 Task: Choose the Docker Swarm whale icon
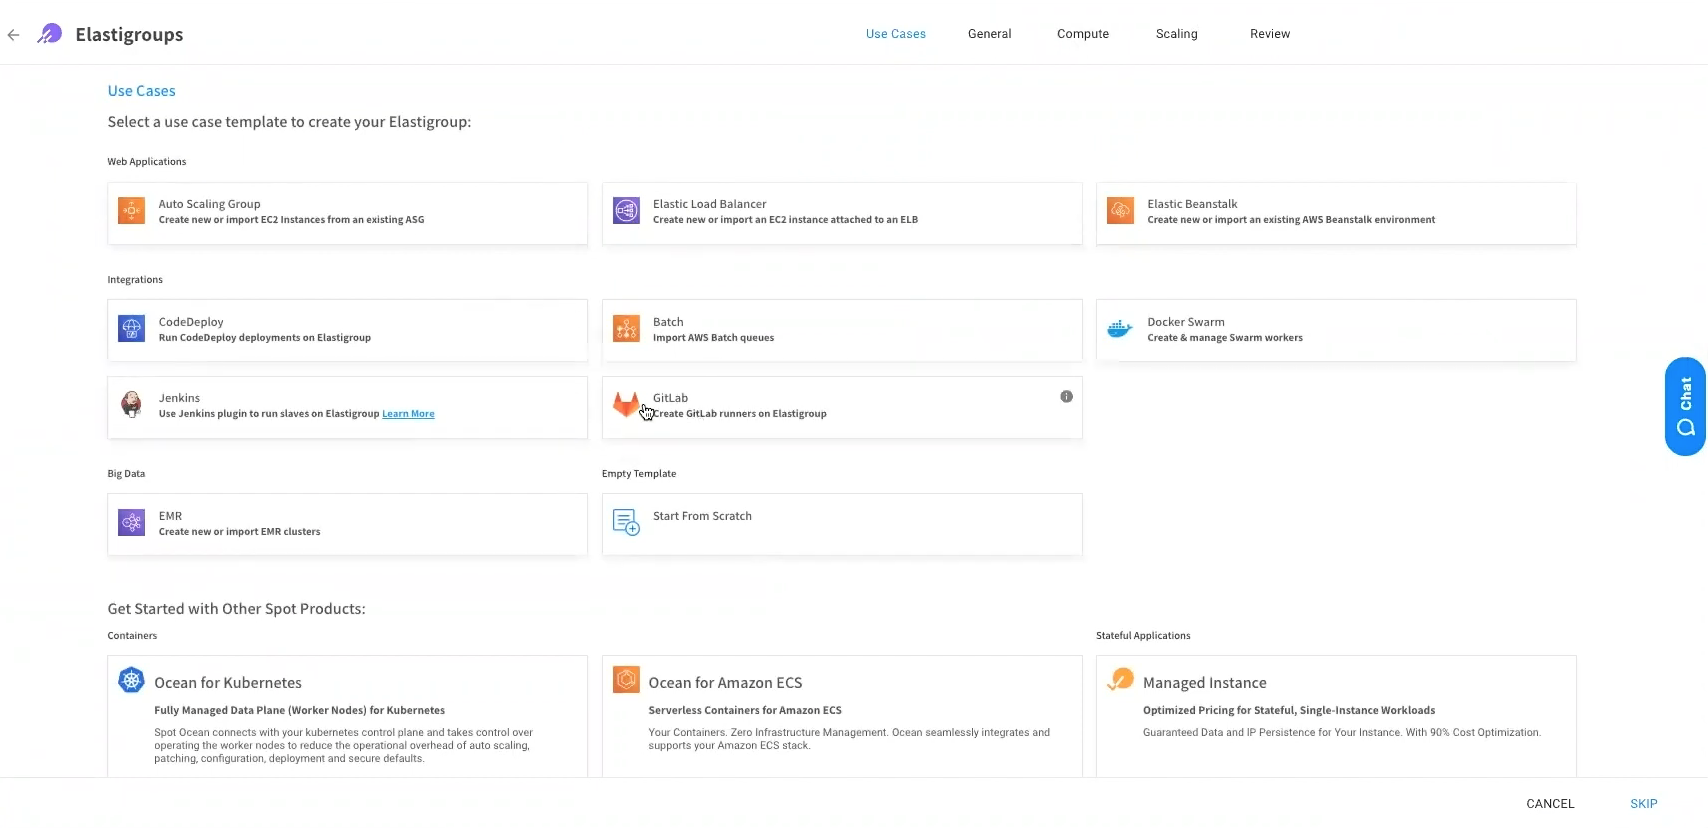pos(1120,329)
